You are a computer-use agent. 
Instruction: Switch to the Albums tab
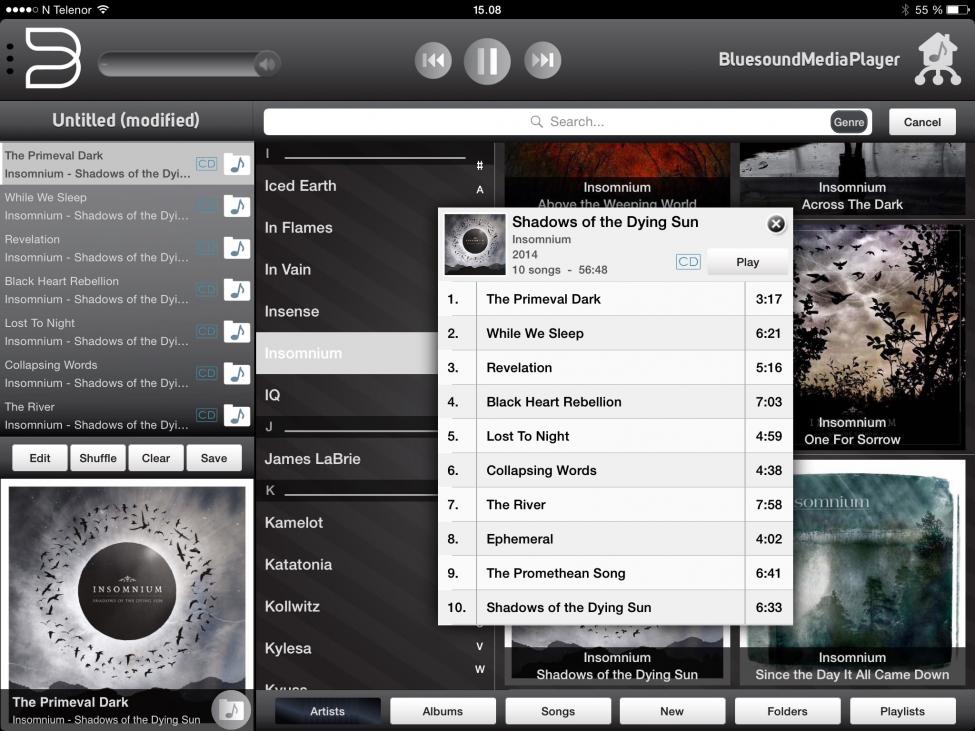443,711
